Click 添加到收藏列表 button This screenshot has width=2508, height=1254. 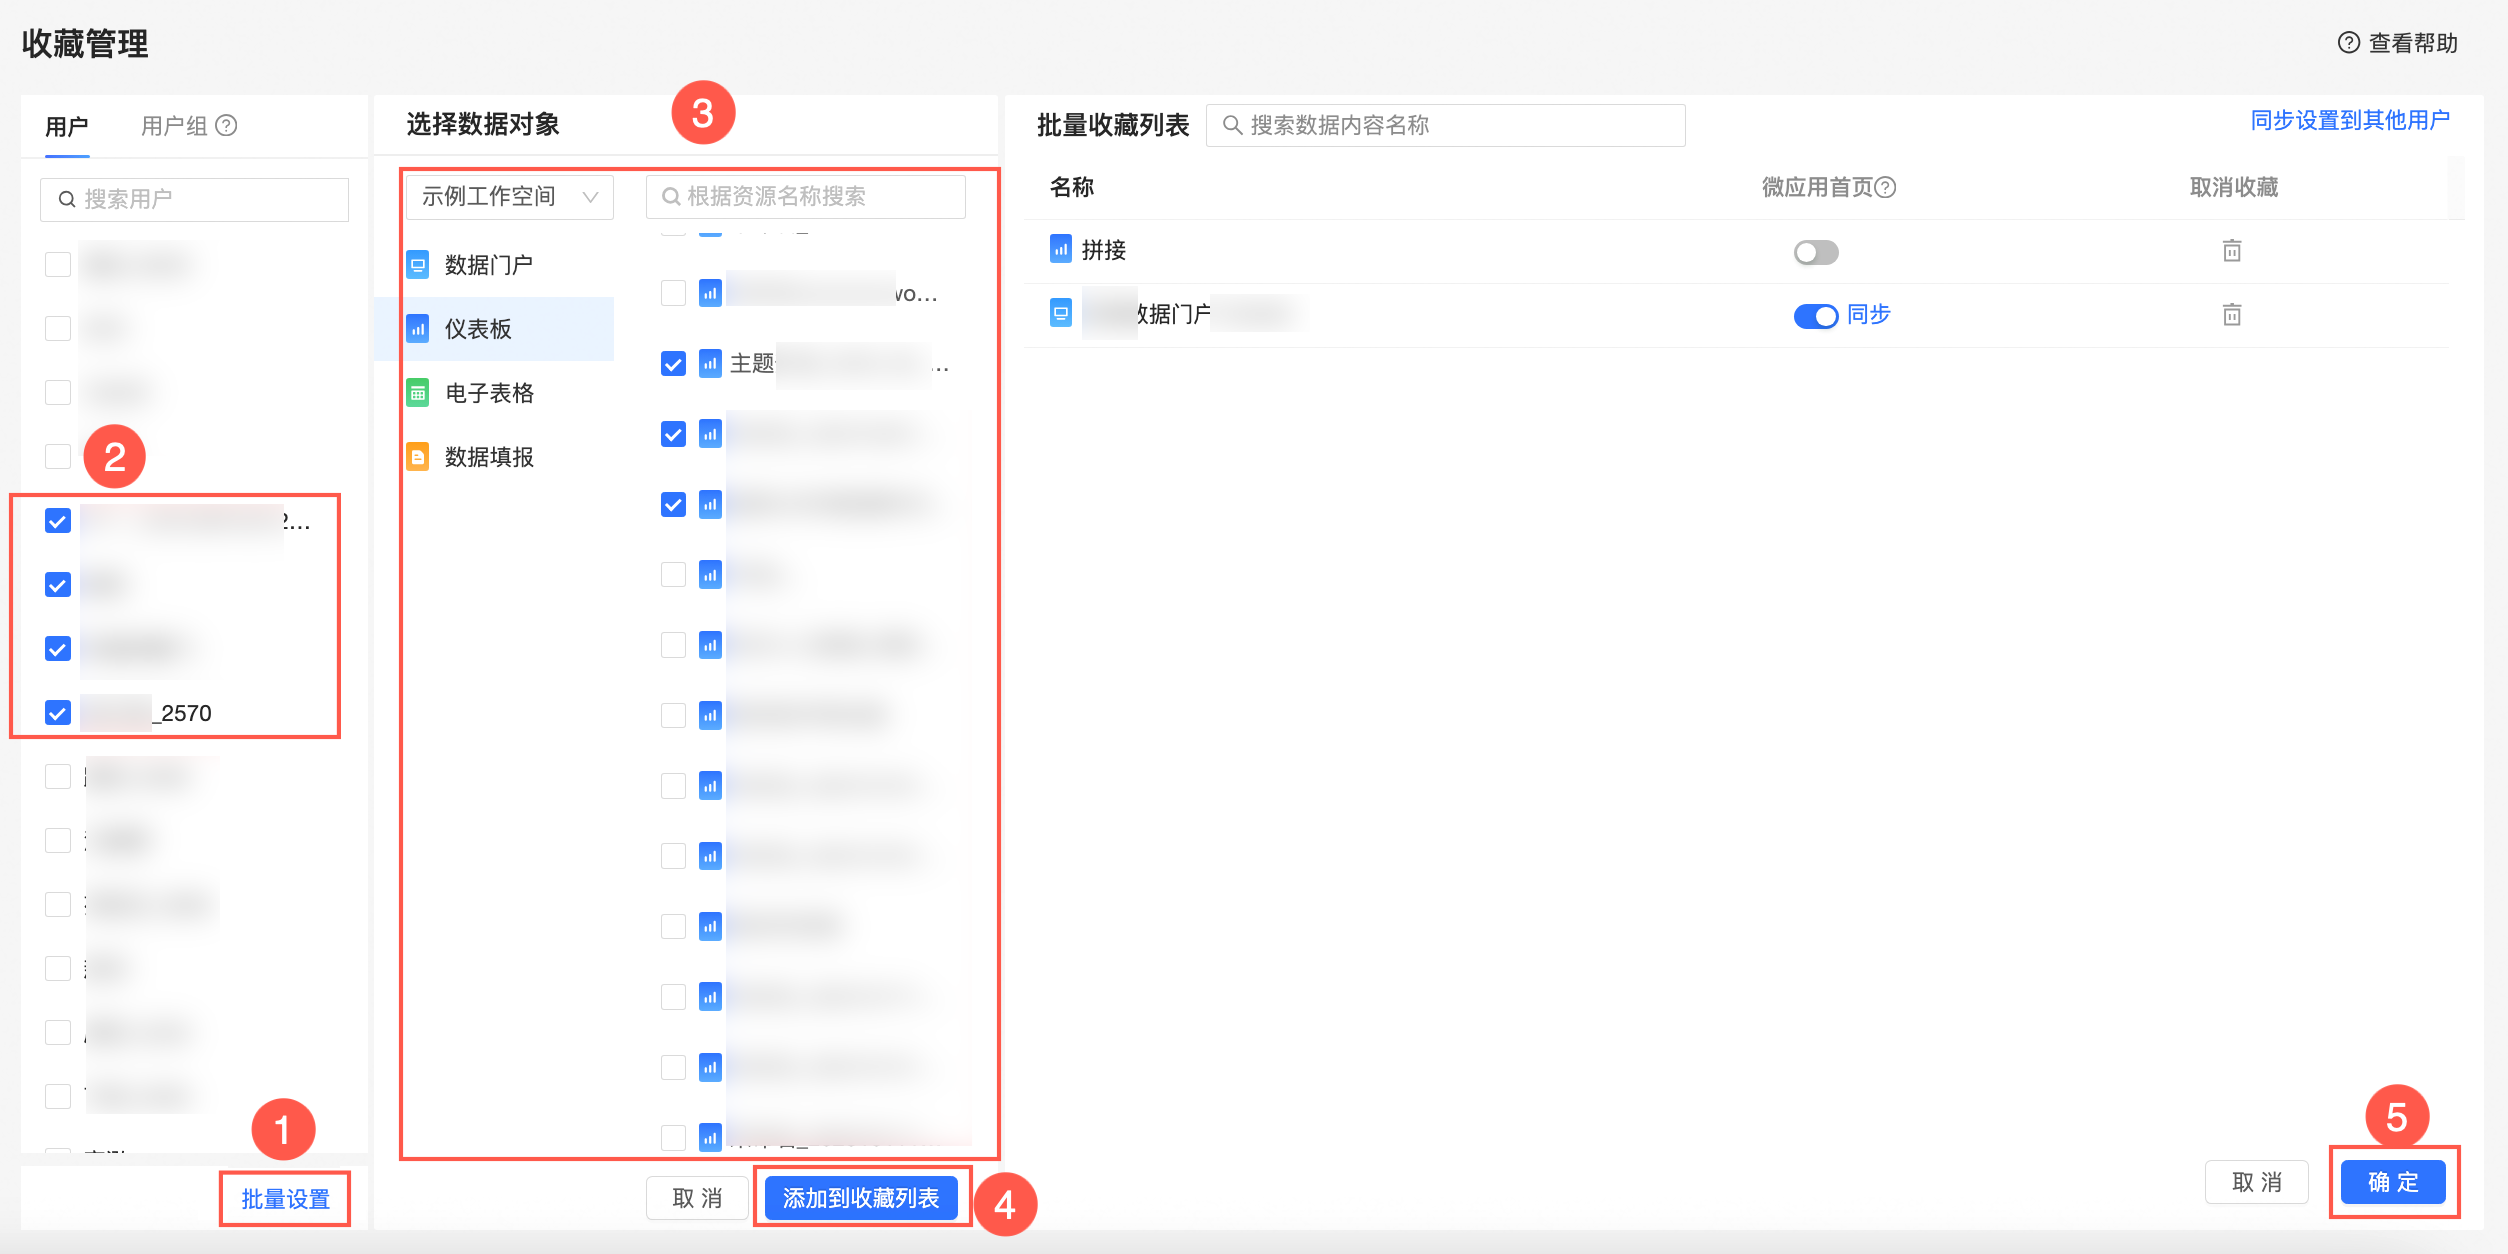pyautogui.click(x=860, y=1198)
